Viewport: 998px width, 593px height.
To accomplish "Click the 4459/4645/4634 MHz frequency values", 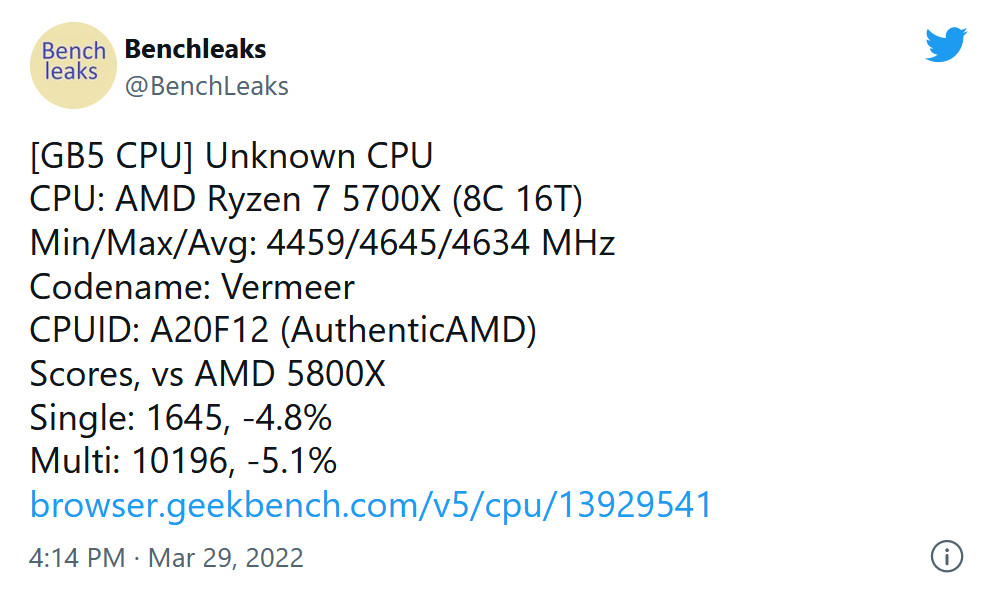I will 440,243.
